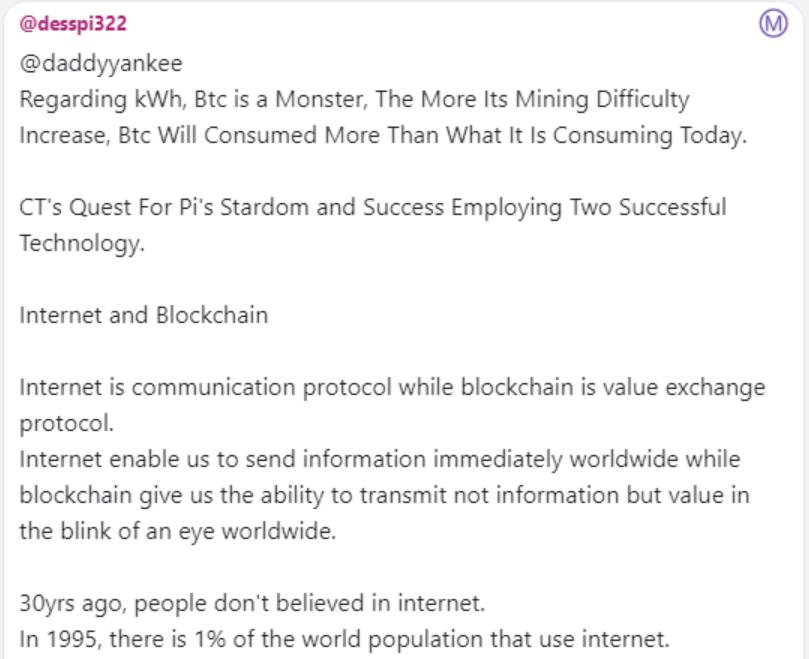The width and height of the screenshot is (809, 659).
Task: Click the 'Internet enable us to send' line
Action: tap(380, 459)
